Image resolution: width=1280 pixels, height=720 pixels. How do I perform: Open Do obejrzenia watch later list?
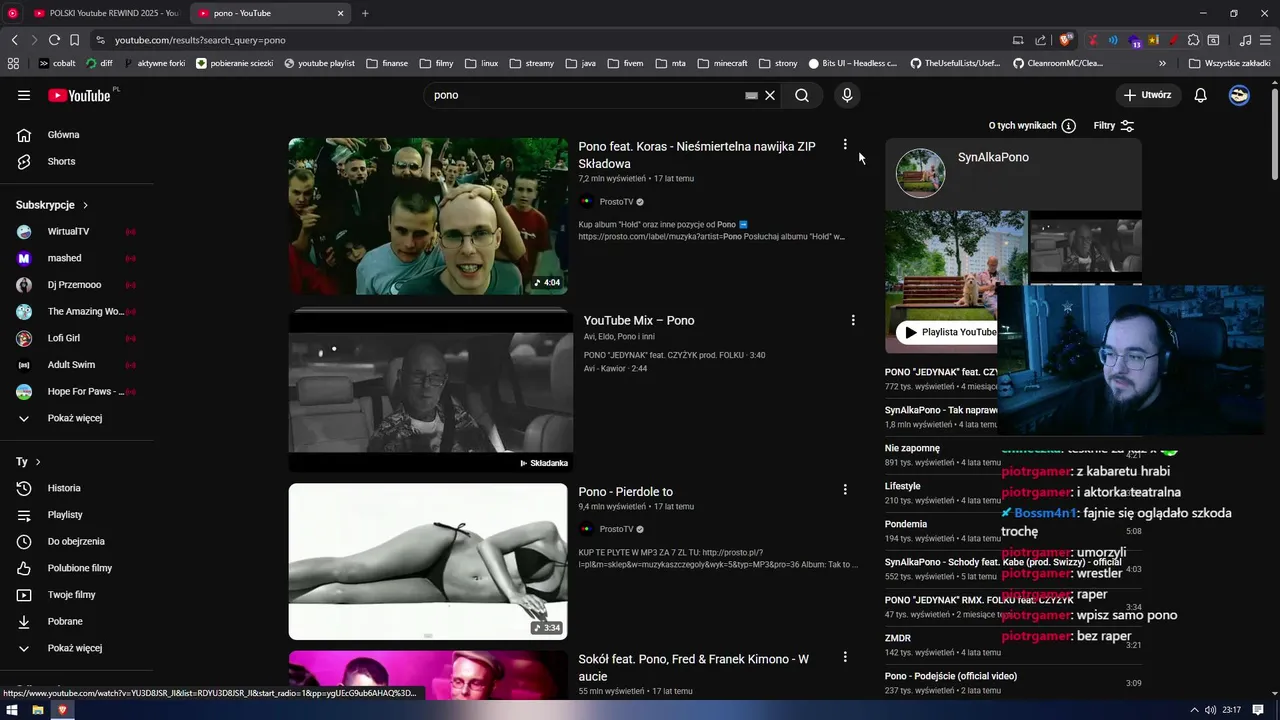[x=75, y=541]
